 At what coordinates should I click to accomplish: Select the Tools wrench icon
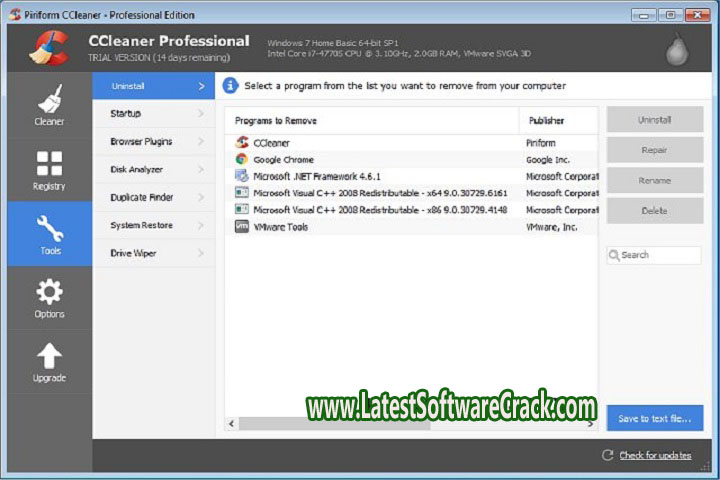click(50, 228)
